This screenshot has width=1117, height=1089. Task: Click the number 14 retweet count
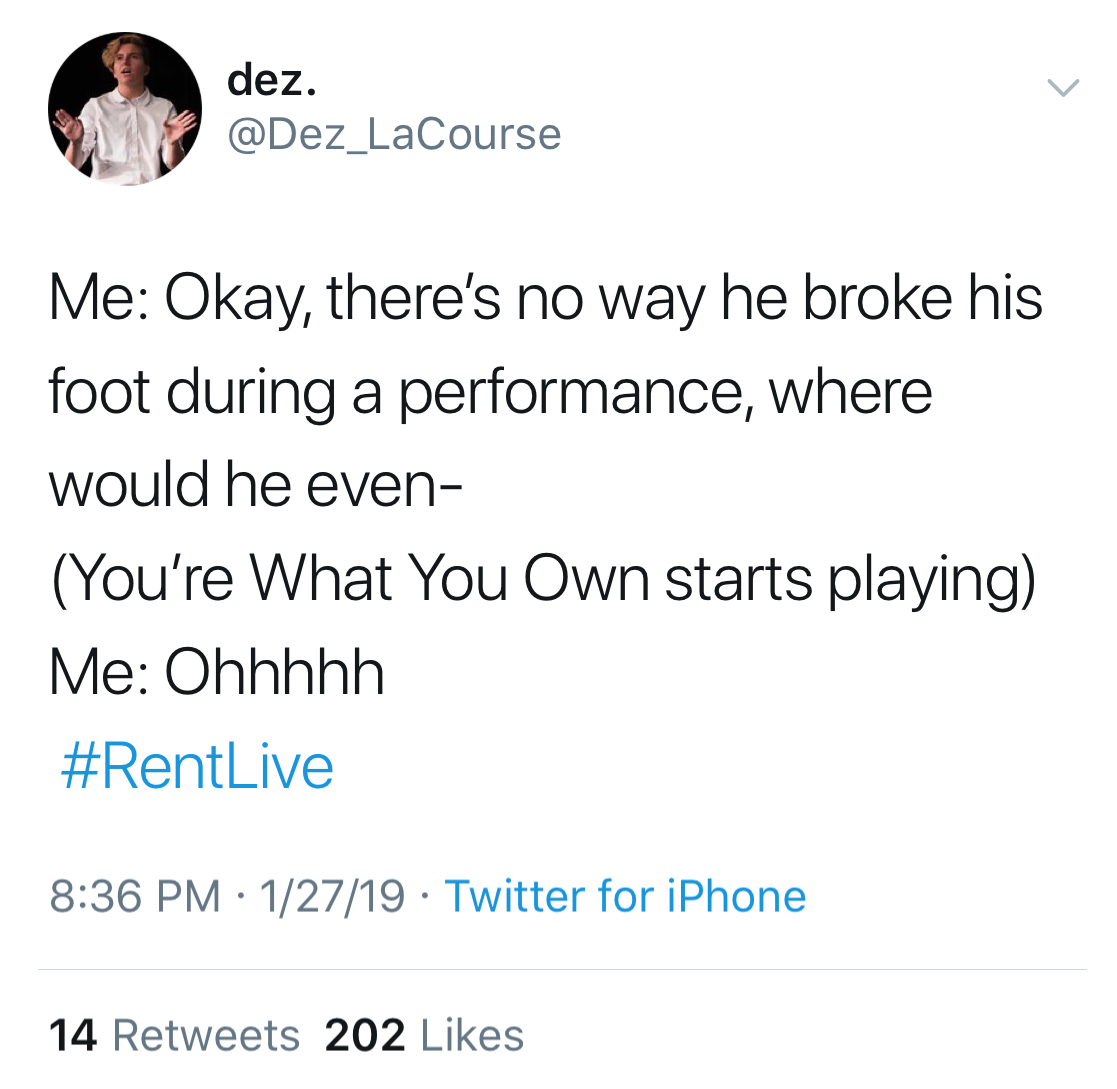pos(72,1035)
